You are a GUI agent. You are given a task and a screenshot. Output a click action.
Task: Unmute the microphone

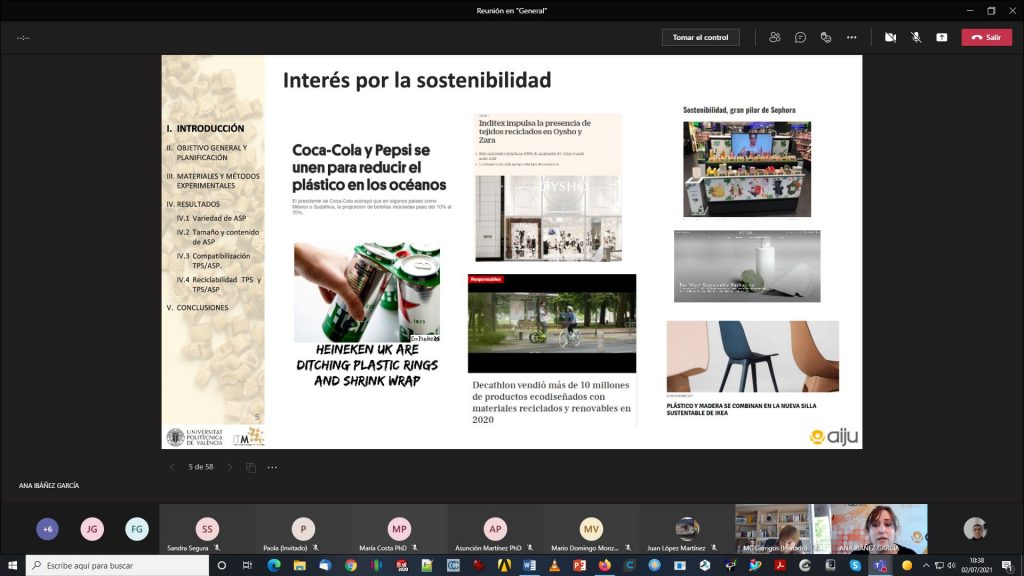(916, 37)
